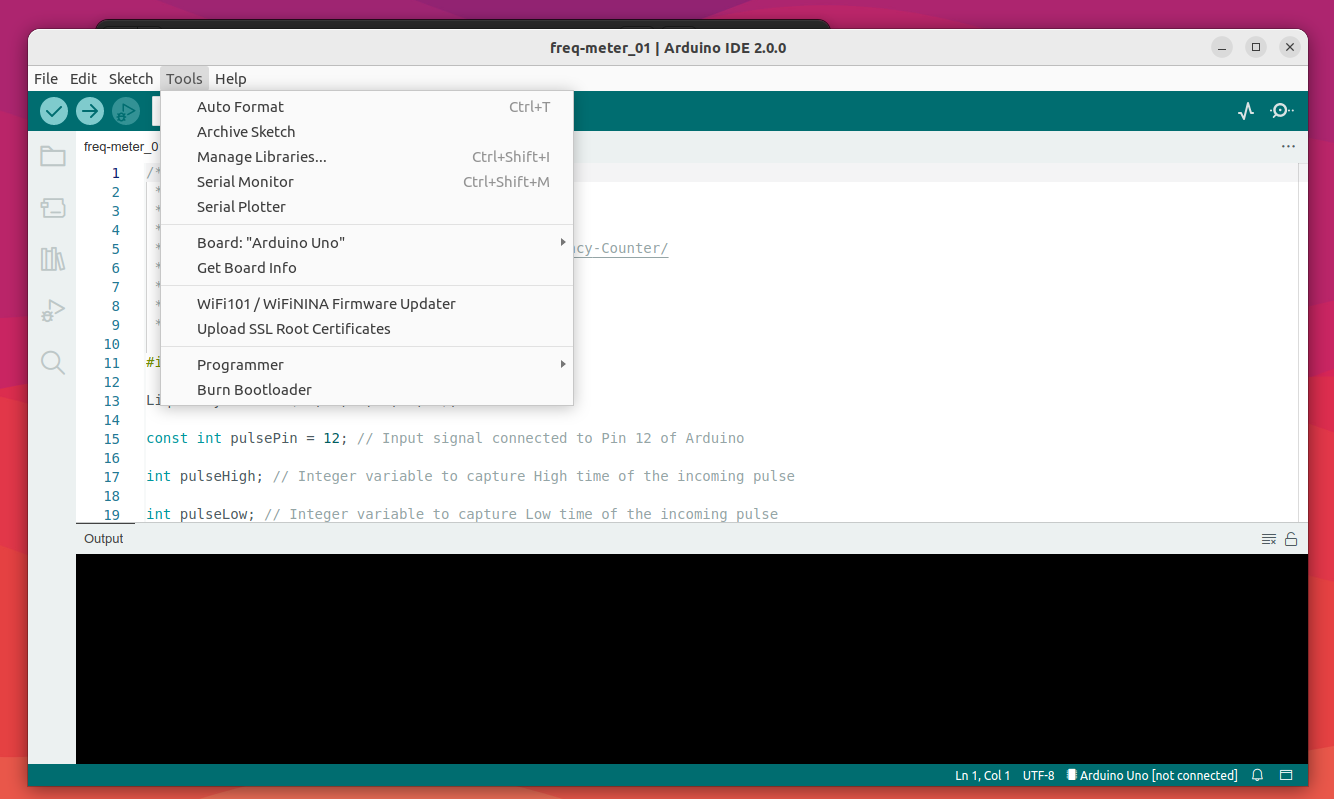This screenshot has width=1334, height=799.
Task: Close the open Tools menu
Action: click(x=185, y=79)
